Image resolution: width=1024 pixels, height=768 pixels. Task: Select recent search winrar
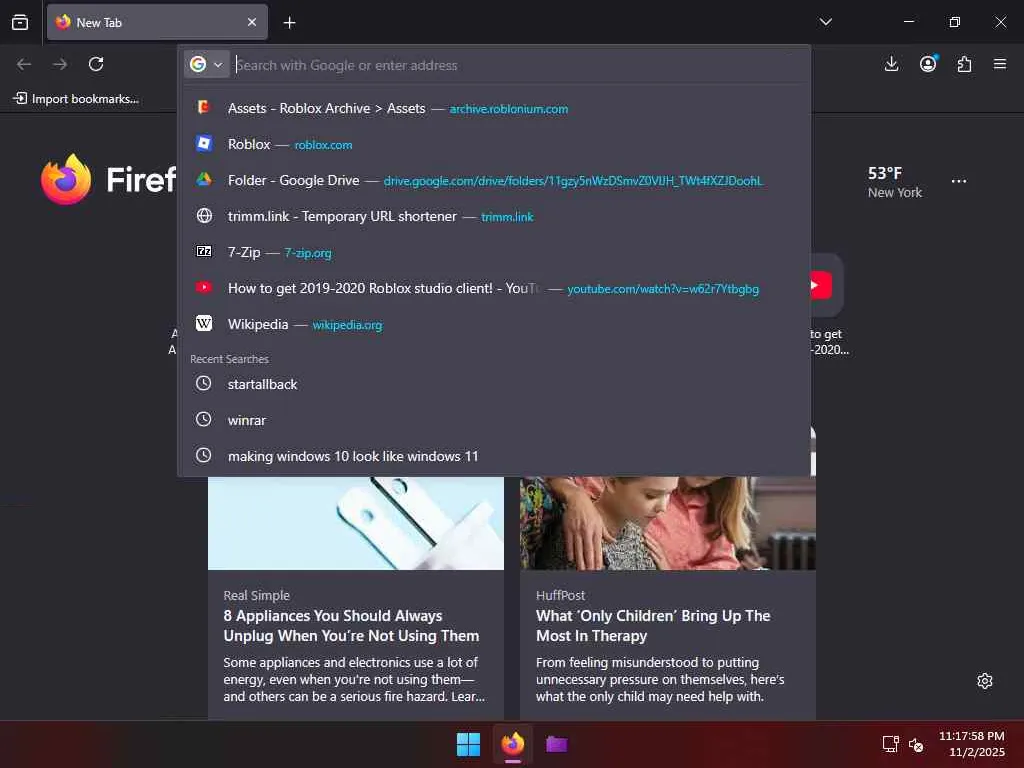494,420
